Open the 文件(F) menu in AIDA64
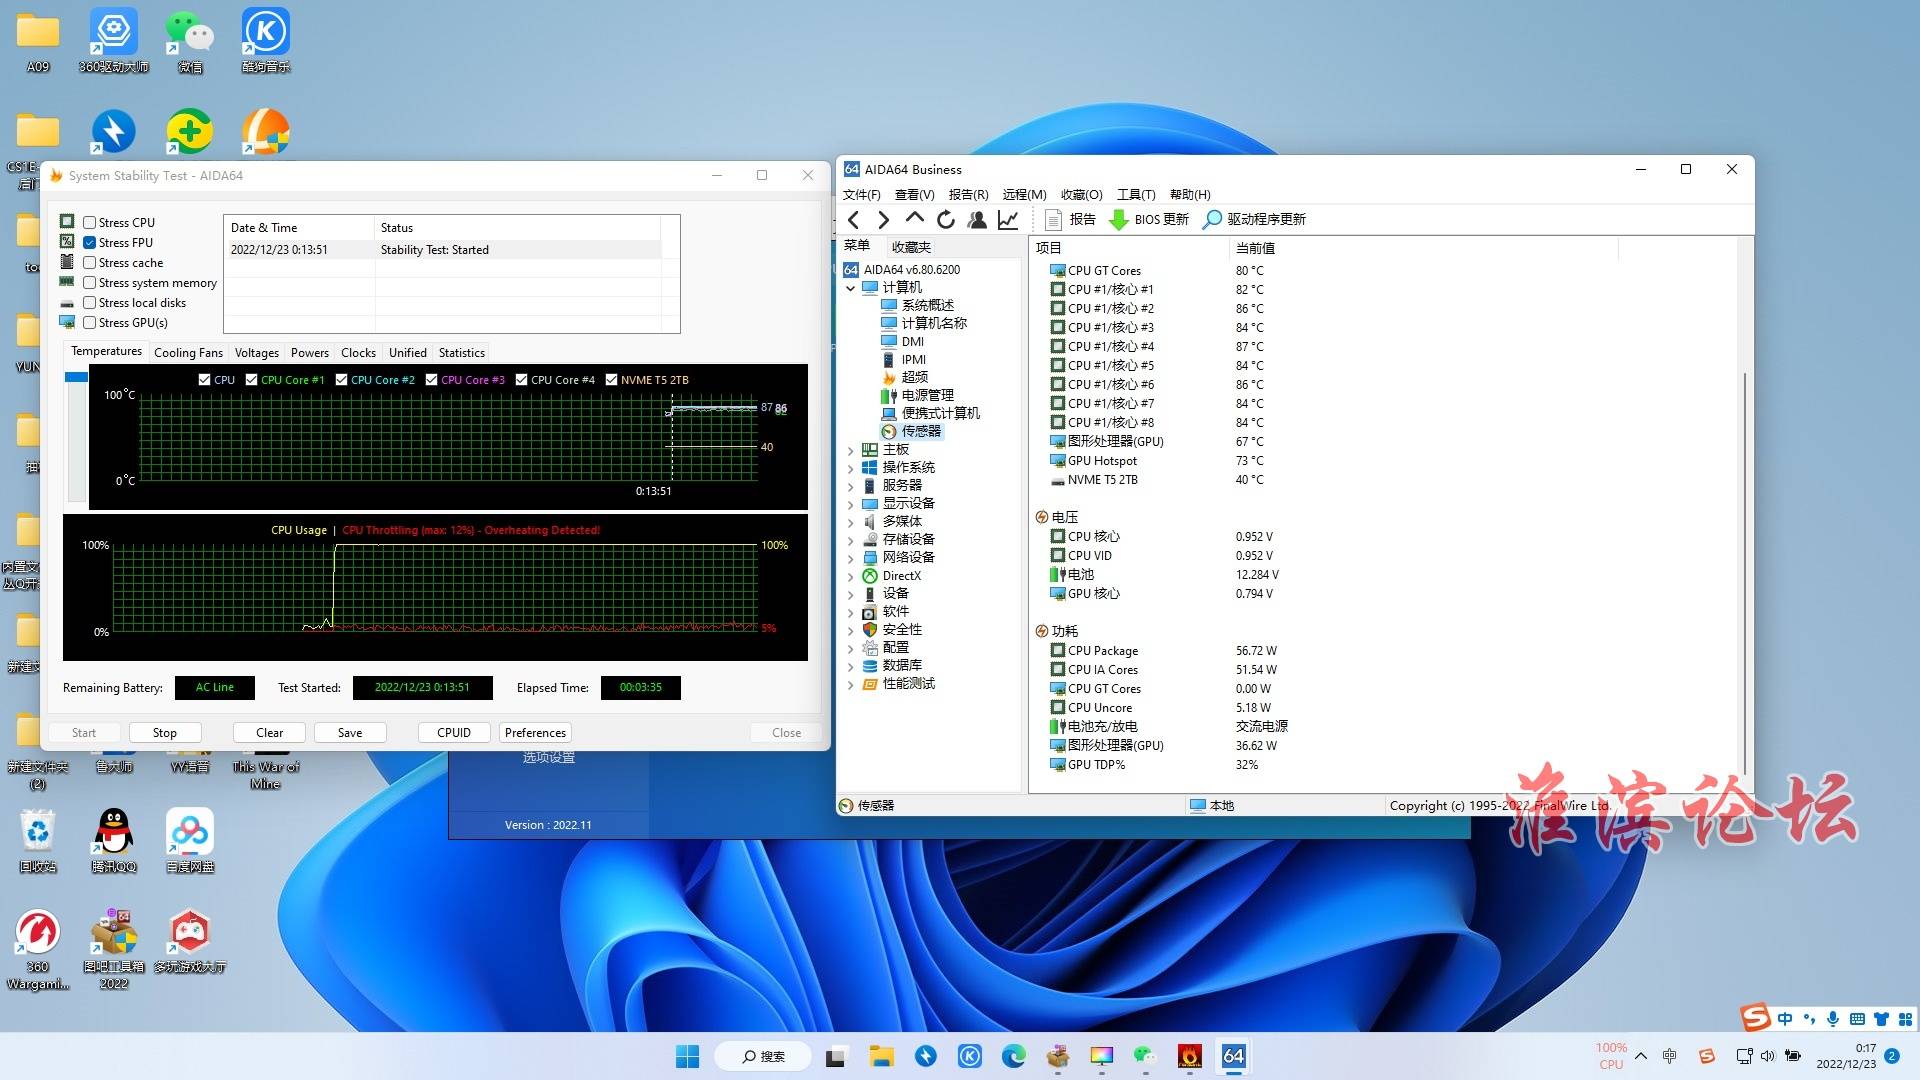The image size is (1920, 1080). [862, 195]
